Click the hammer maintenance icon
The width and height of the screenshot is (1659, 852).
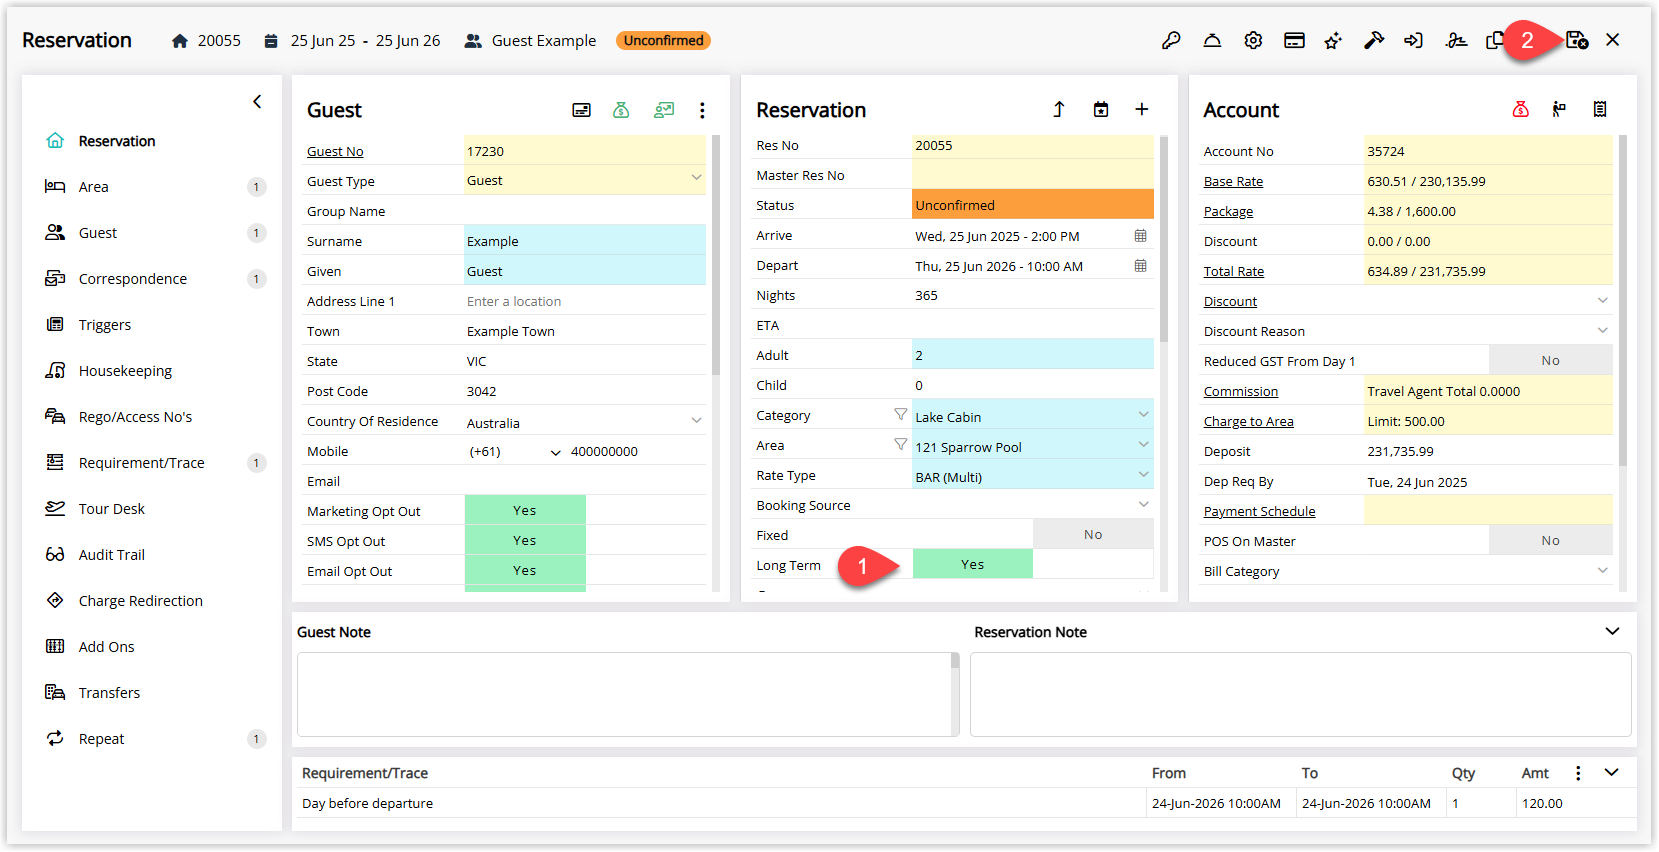(1374, 41)
